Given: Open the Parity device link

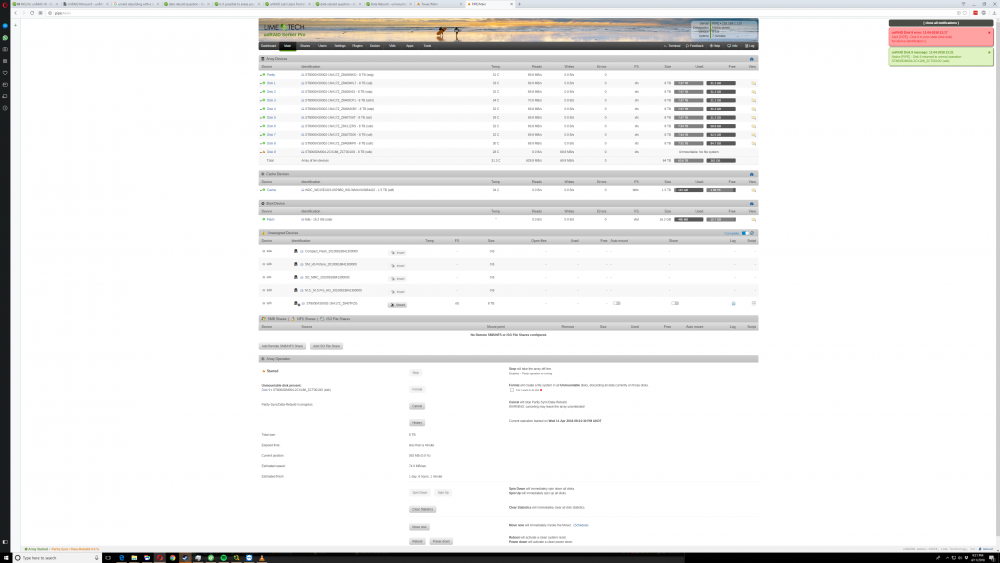Looking at the screenshot, I should coord(271,75).
